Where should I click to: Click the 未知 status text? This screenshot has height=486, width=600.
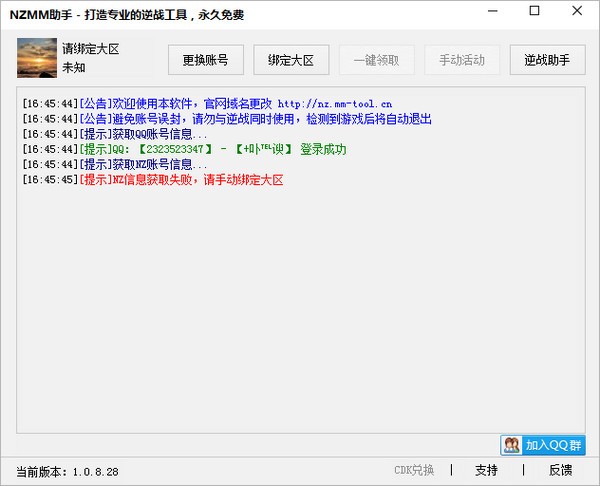tap(74, 68)
